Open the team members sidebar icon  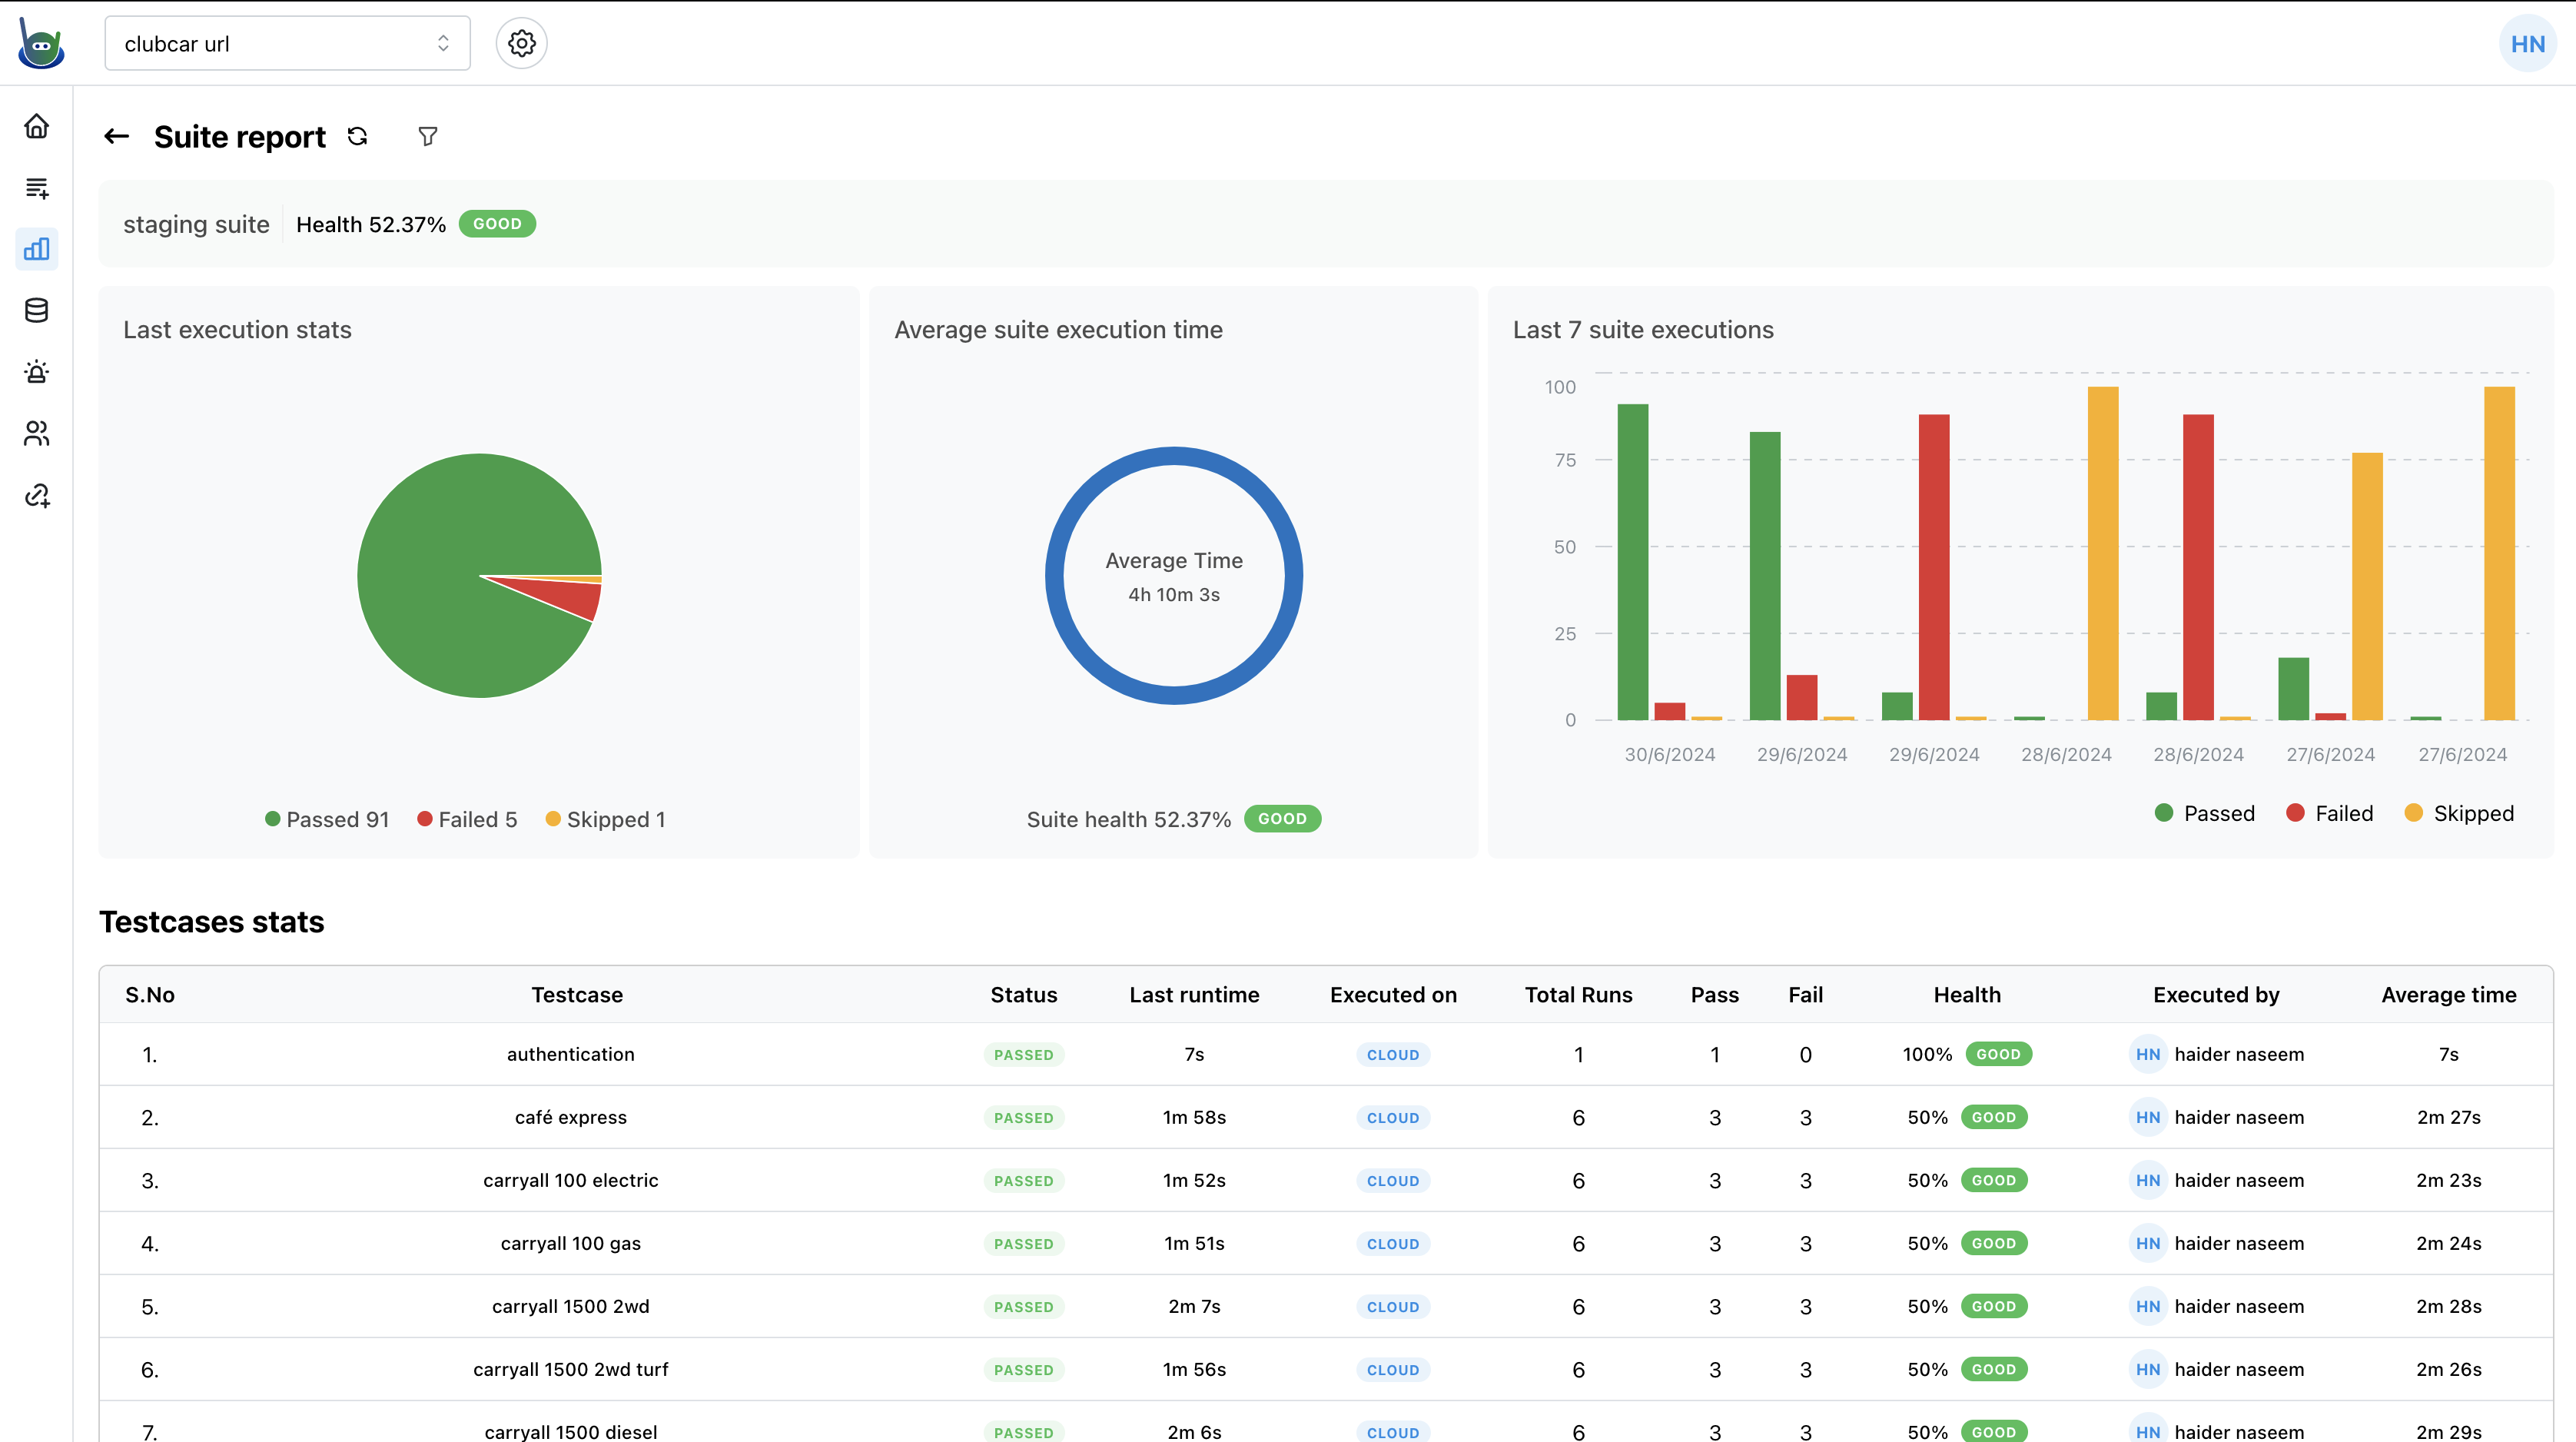(37, 434)
